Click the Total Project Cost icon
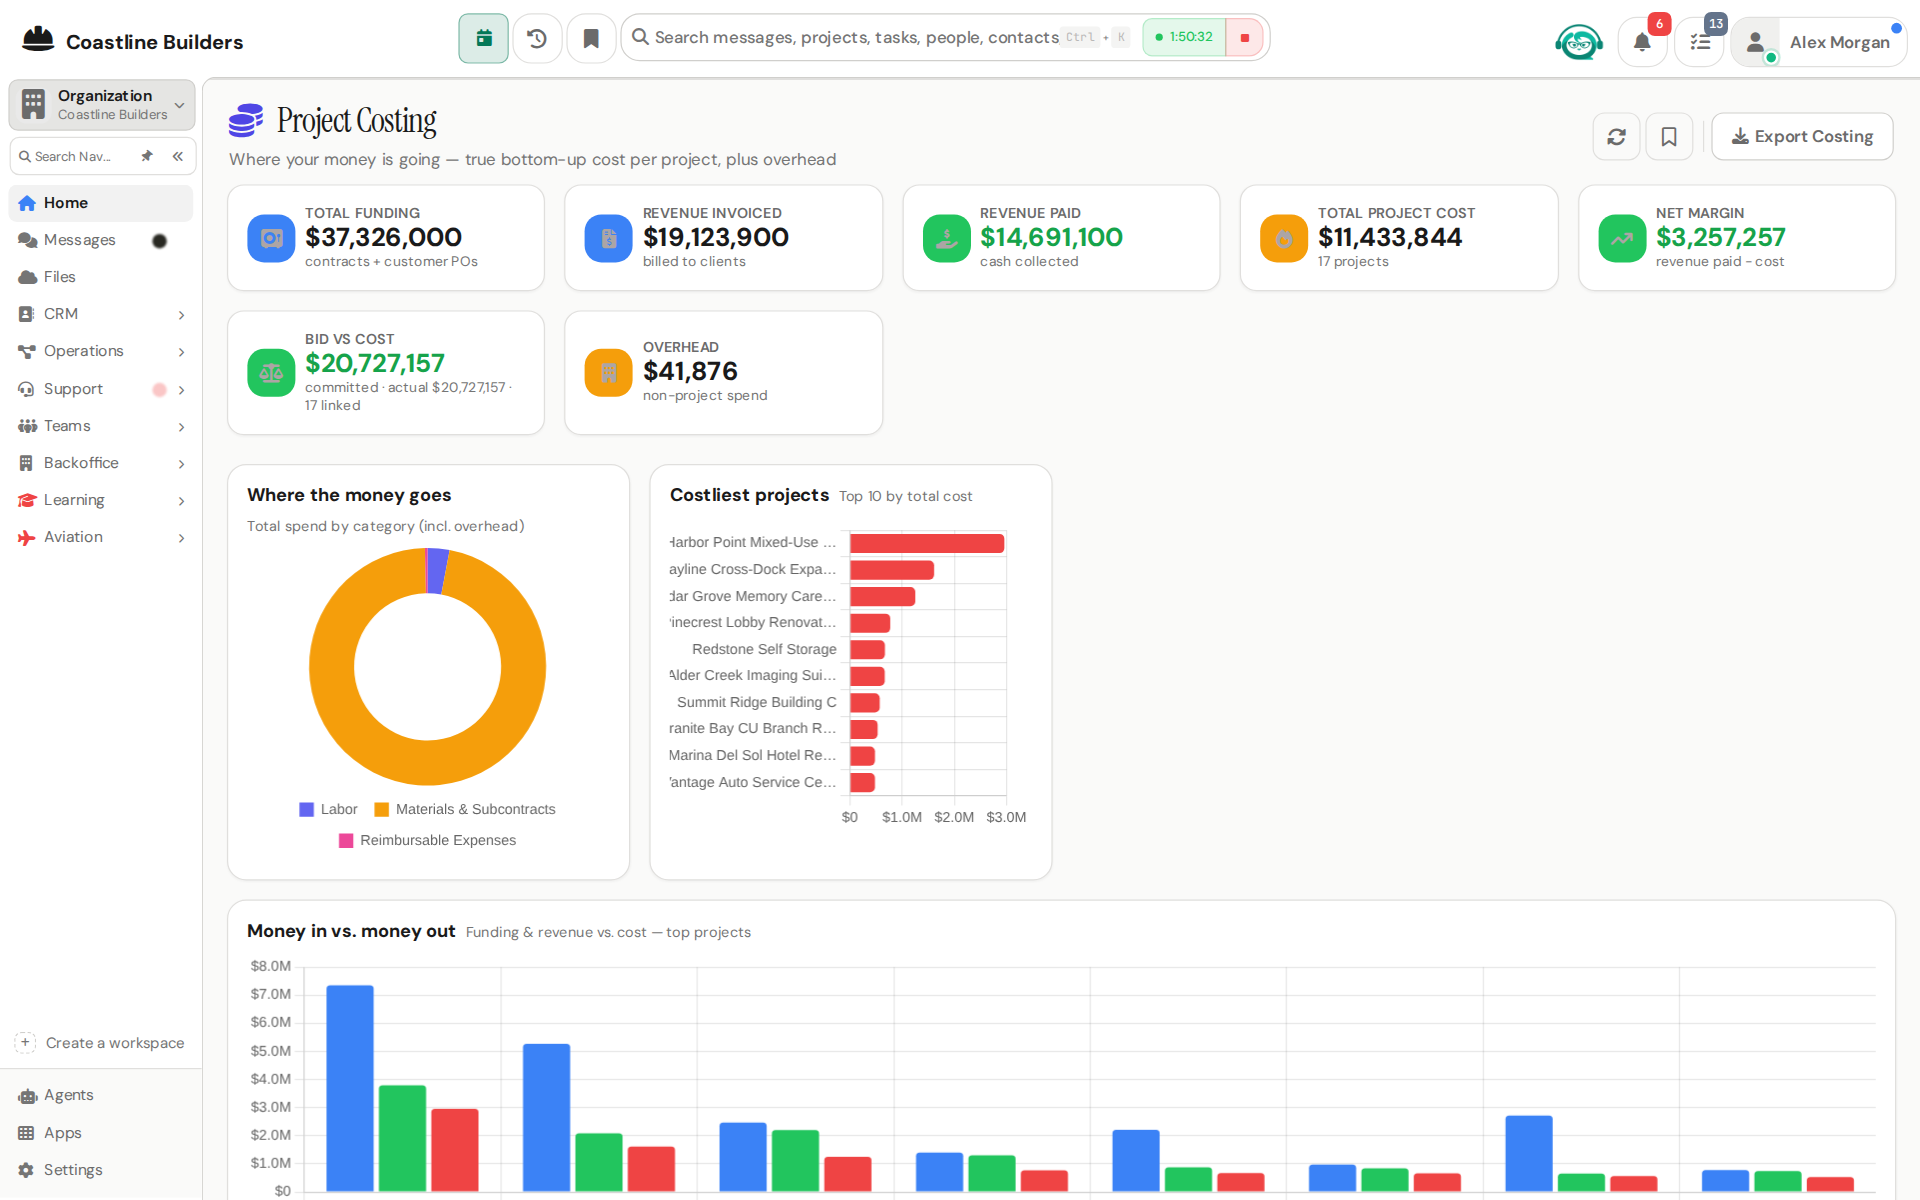Viewport: 1920px width, 1200px height. click(x=1284, y=238)
